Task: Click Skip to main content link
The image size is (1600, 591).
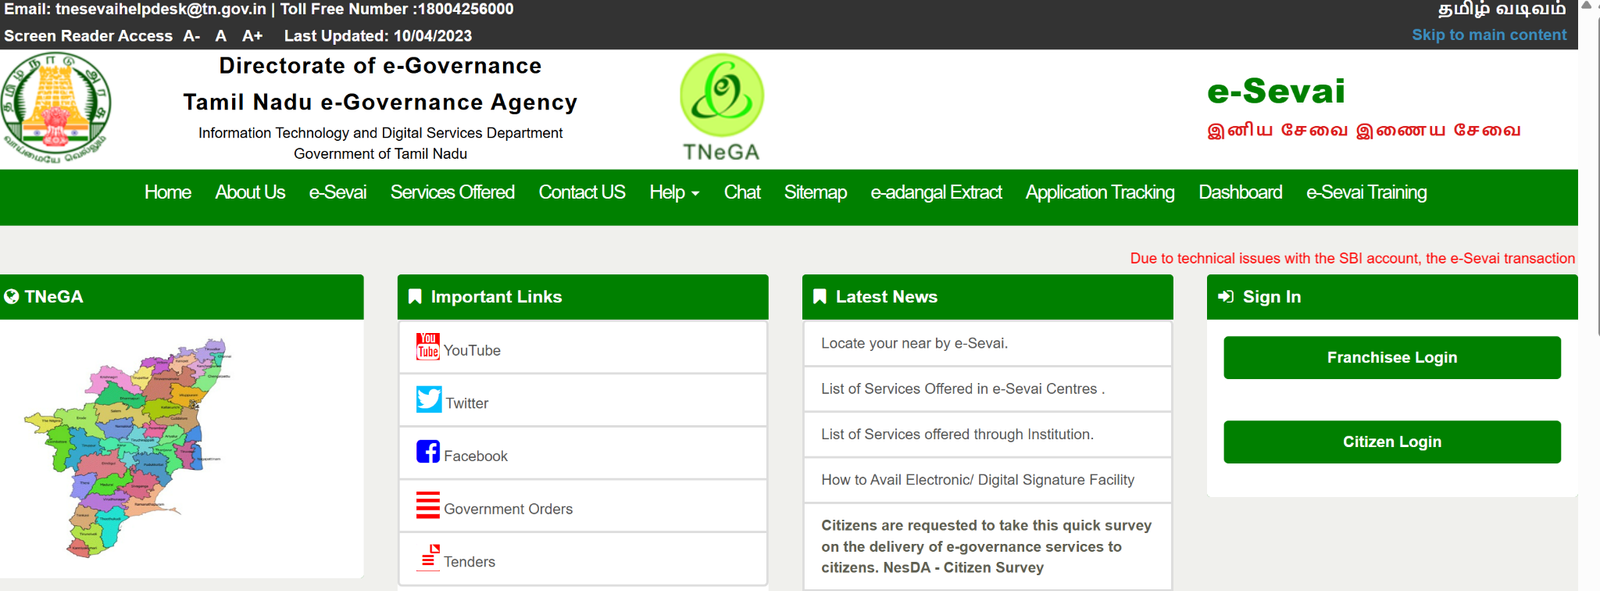Action: pos(1489,35)
